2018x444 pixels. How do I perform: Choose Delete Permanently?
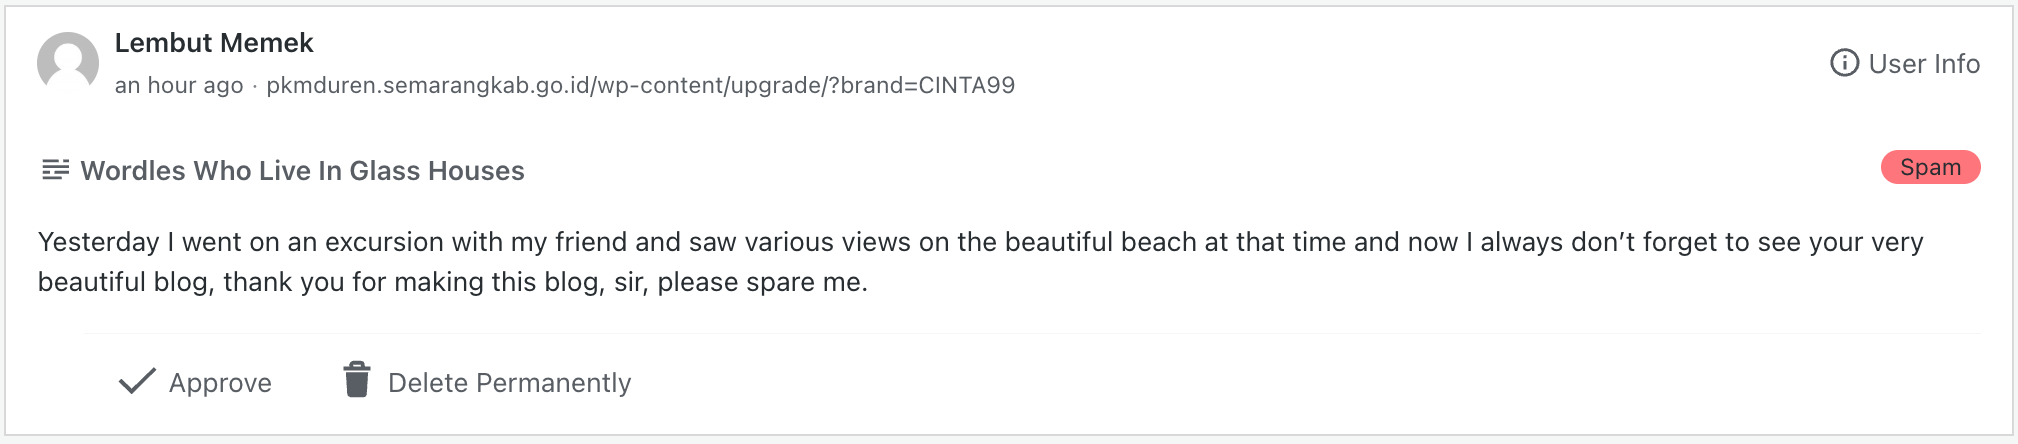click(509, 383)
